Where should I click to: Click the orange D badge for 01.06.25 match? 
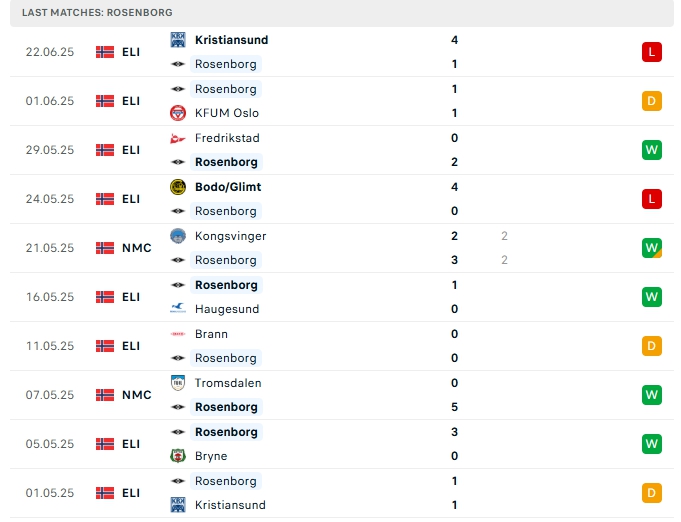pos(652,101)
